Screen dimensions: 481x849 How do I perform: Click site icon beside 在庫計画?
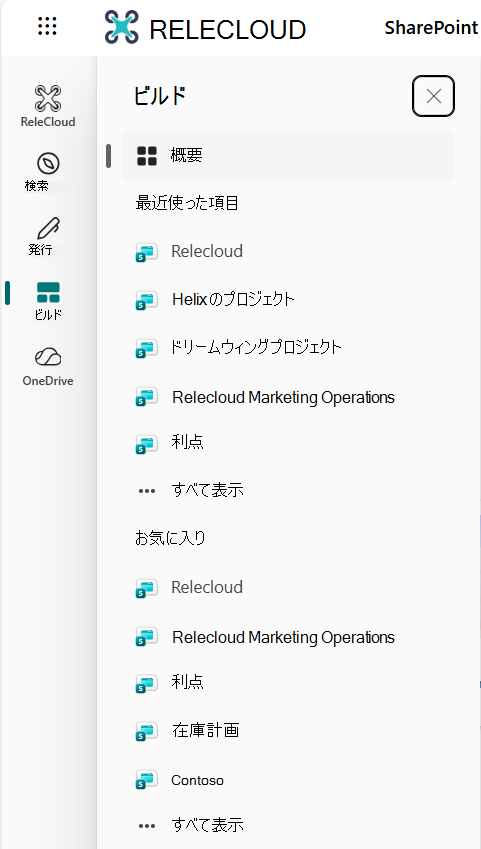coord(146,731)
